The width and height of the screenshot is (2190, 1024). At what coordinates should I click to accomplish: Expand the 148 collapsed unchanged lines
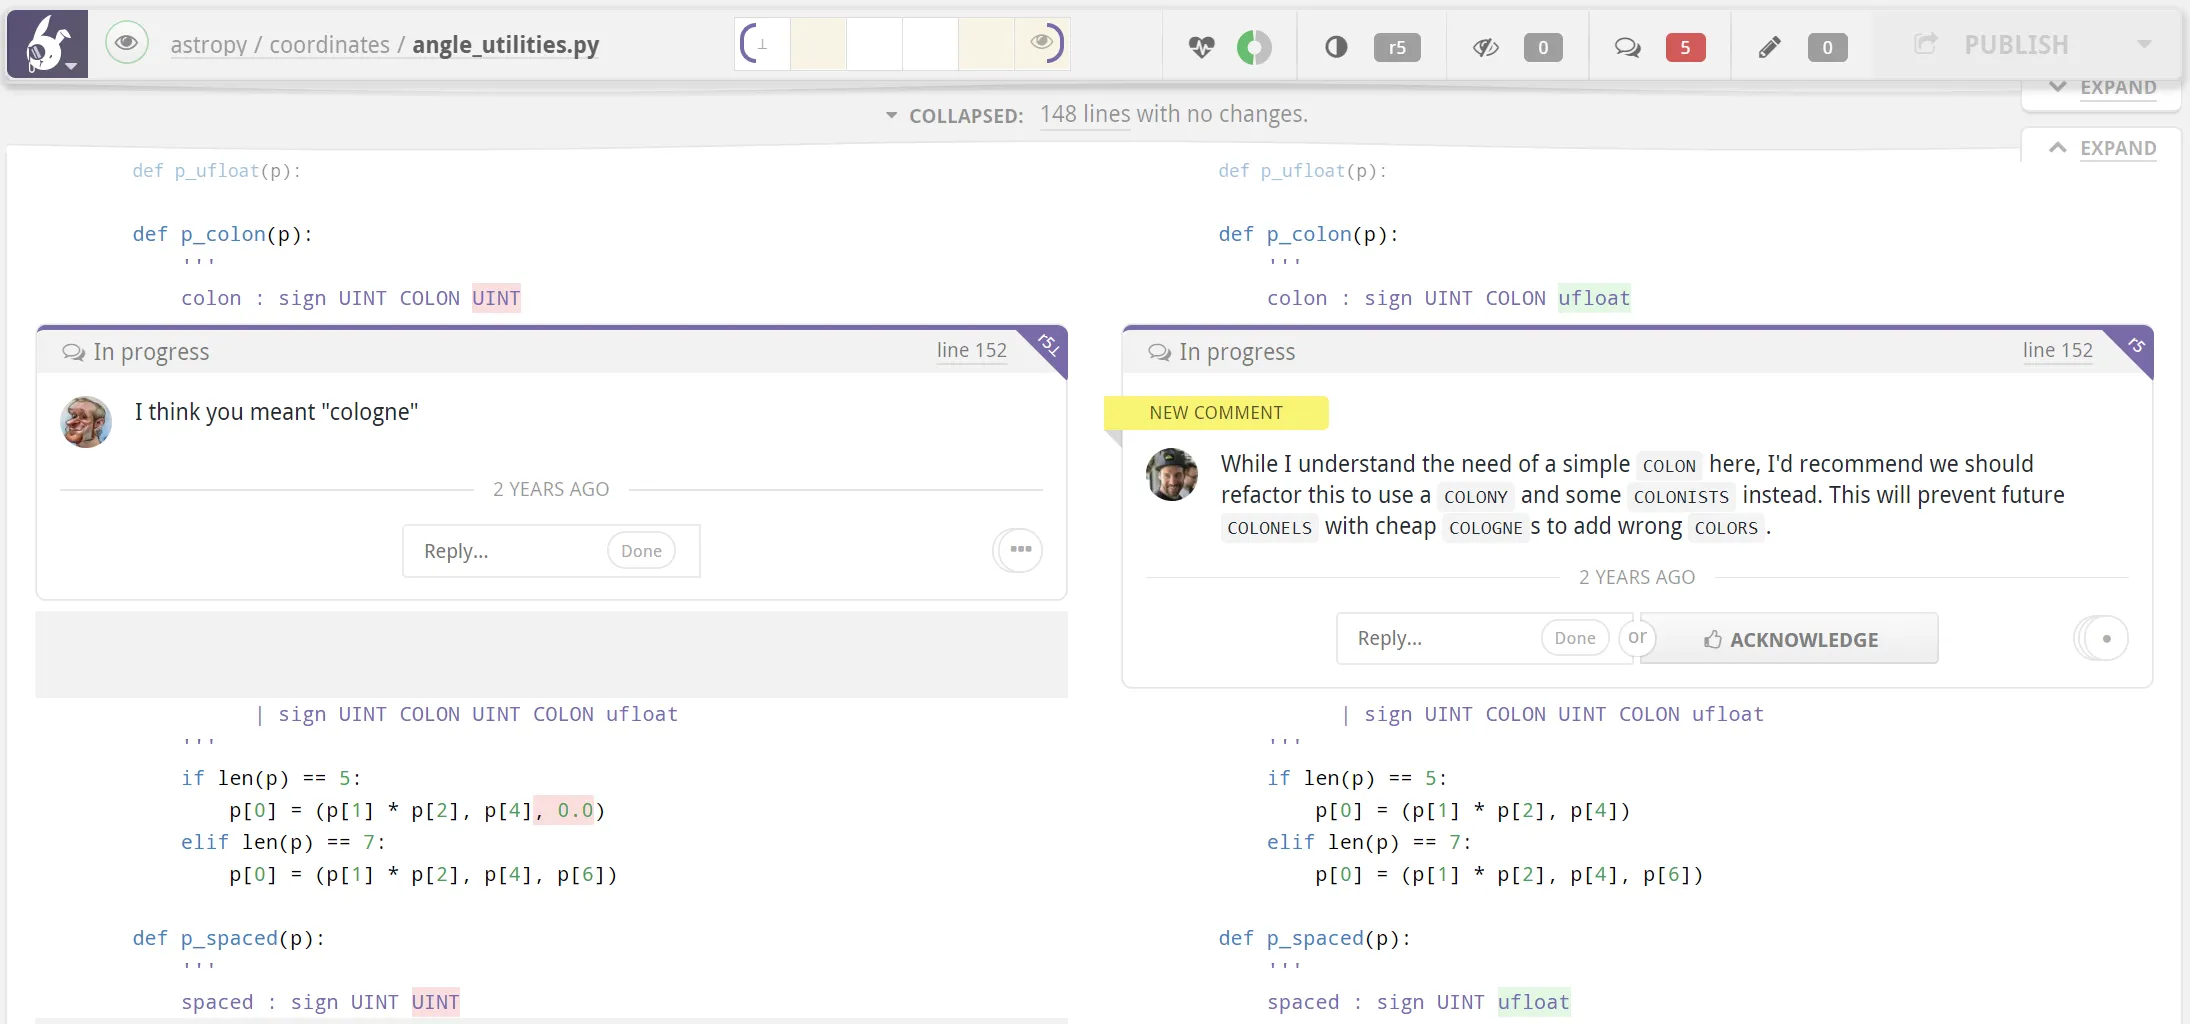pos(1086,114)
